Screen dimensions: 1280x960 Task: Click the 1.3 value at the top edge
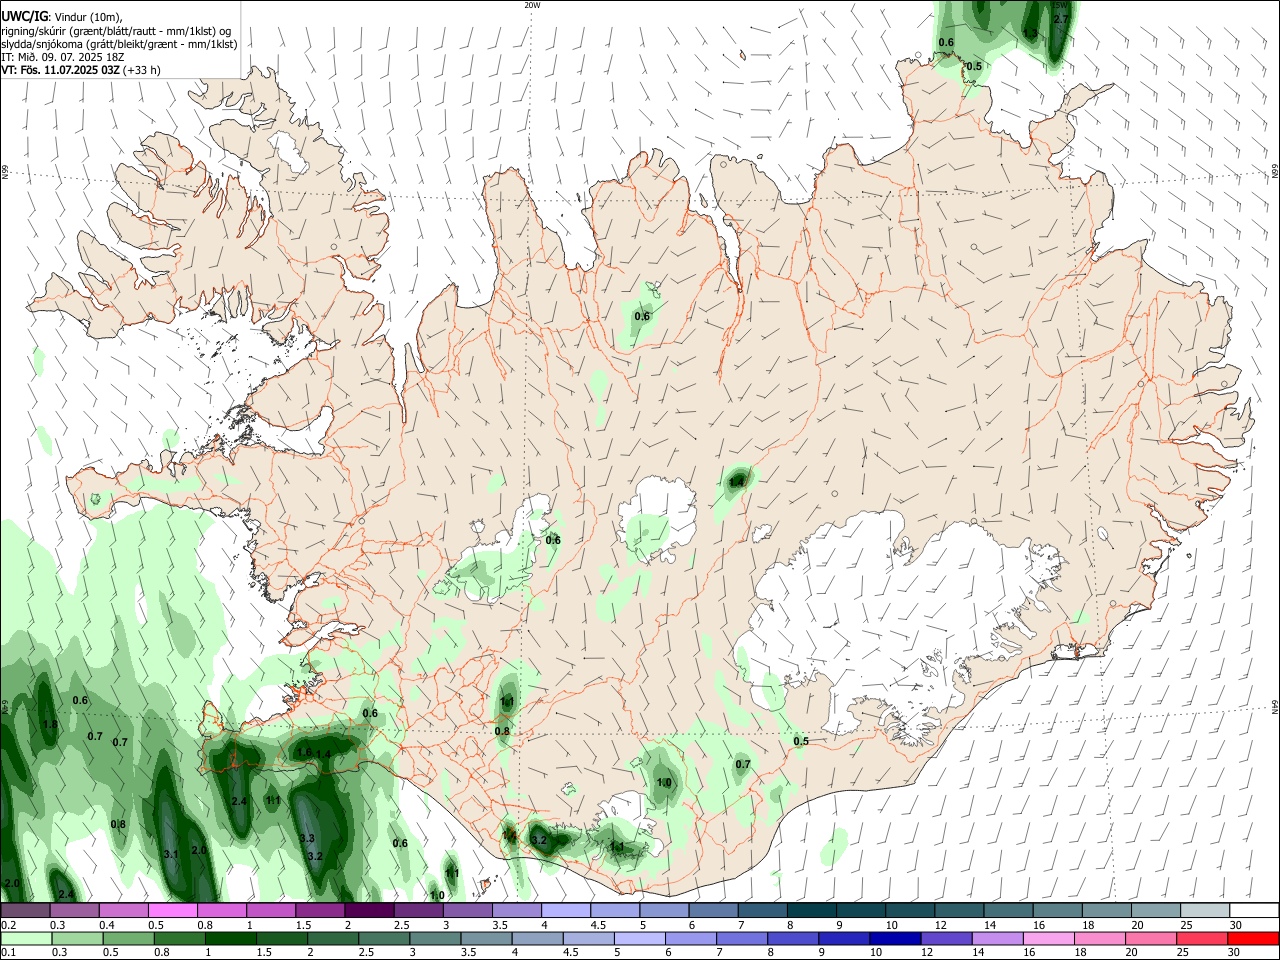[x=1030, y=33]
